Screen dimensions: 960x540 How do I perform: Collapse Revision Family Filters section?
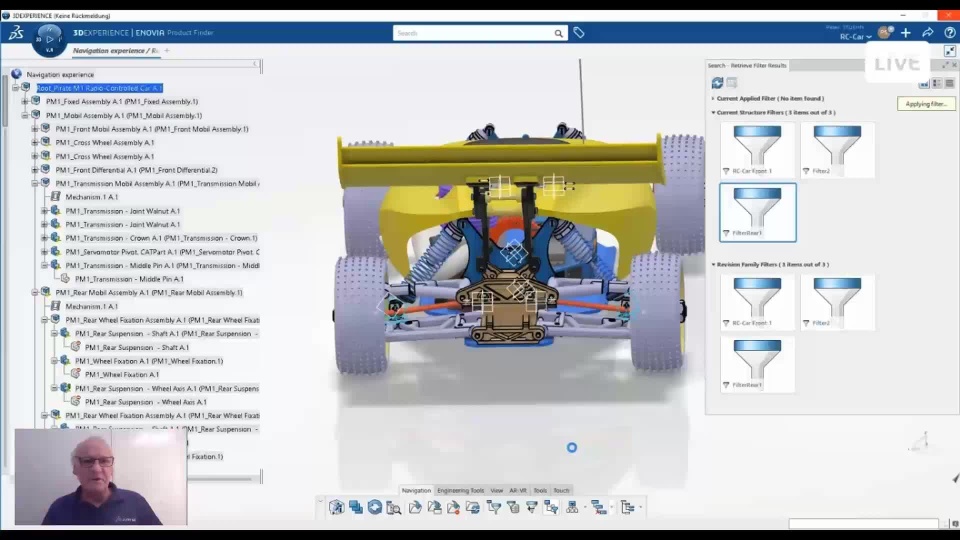713,264
